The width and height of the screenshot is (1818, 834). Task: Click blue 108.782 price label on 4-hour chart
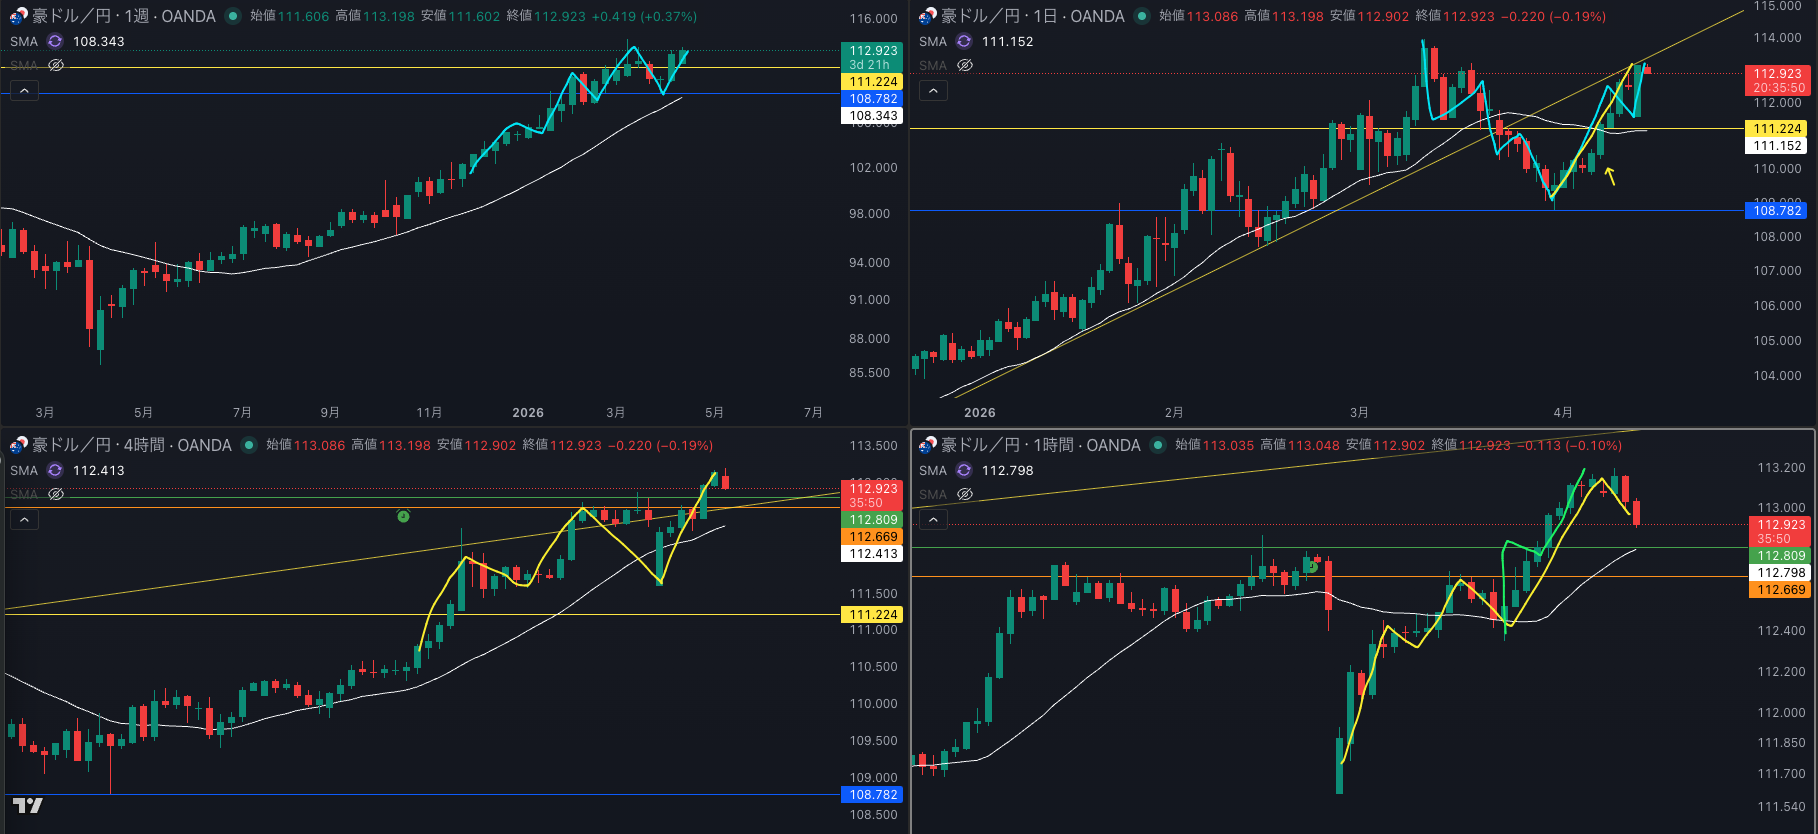coord(872,795)
